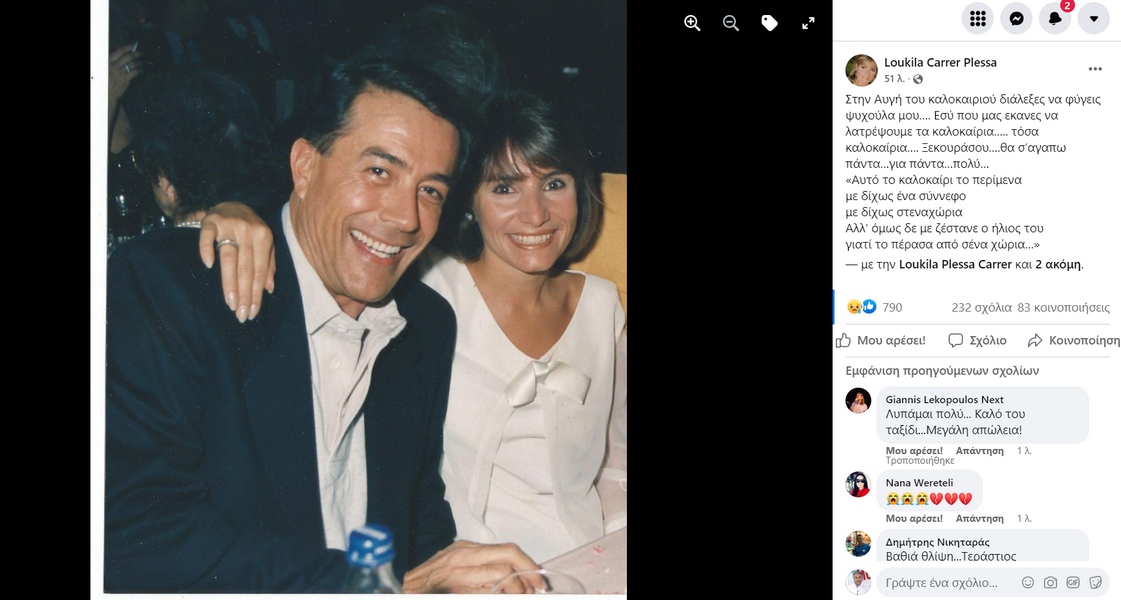The width and height of the screenshot is (1121, 600).
Task: Share the post via Κοινοποίηση
Action: 1073,340
